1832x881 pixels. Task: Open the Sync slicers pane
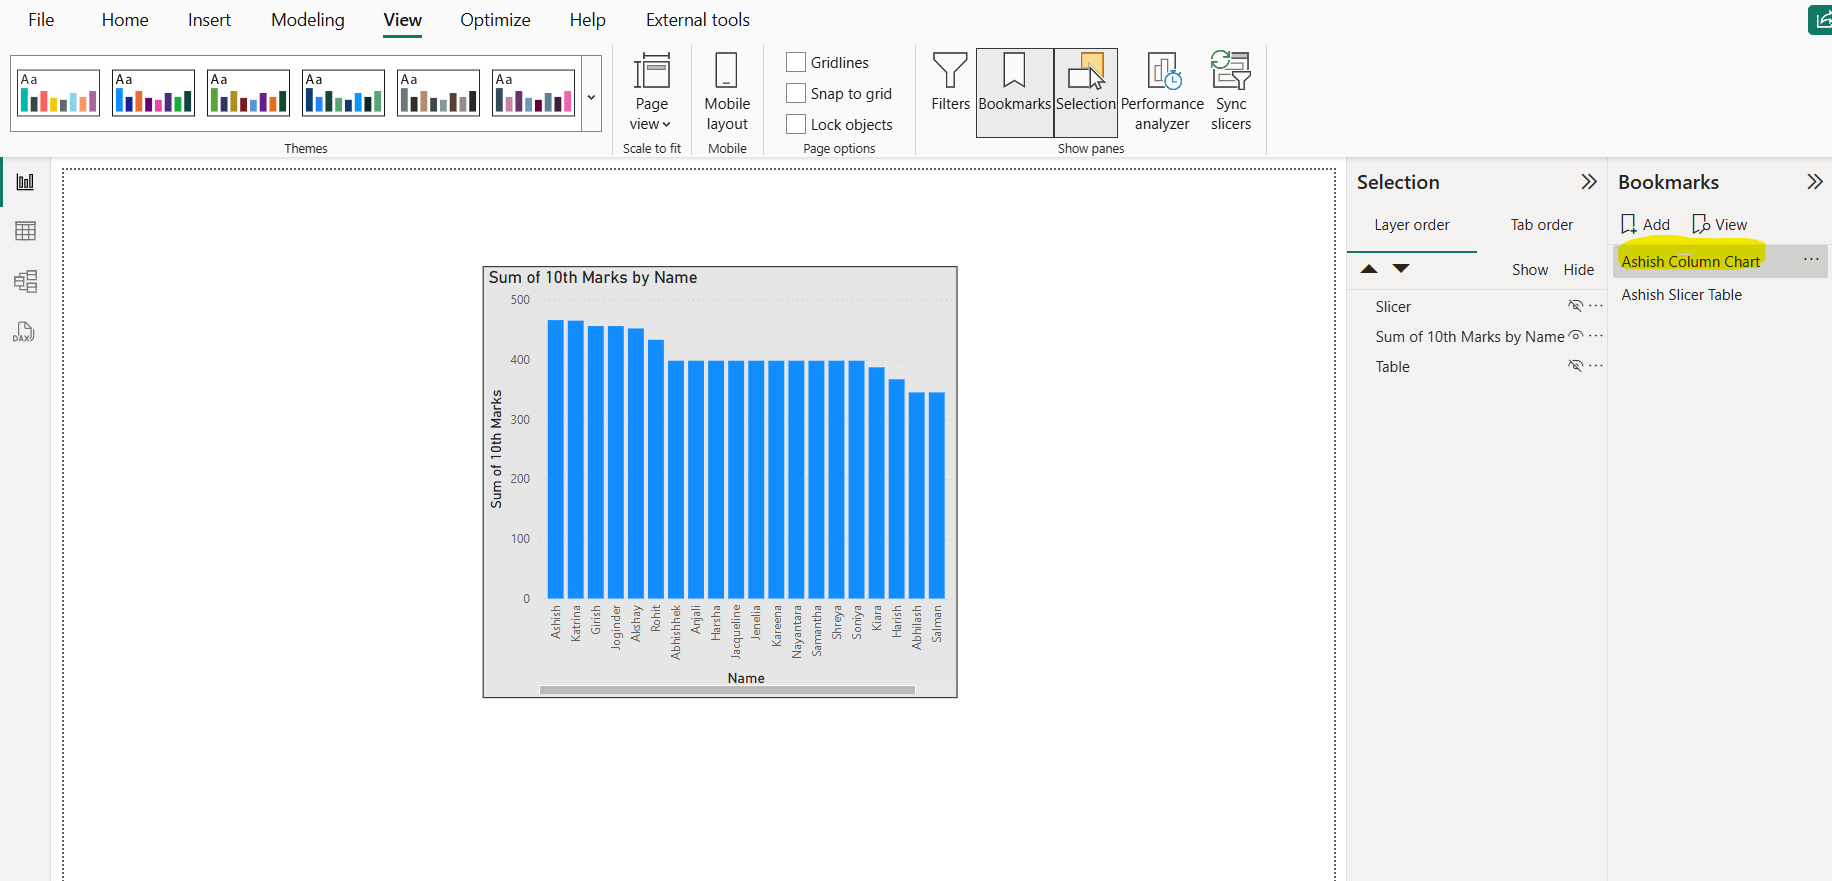pyautogui.click(x=1230, y=92)
